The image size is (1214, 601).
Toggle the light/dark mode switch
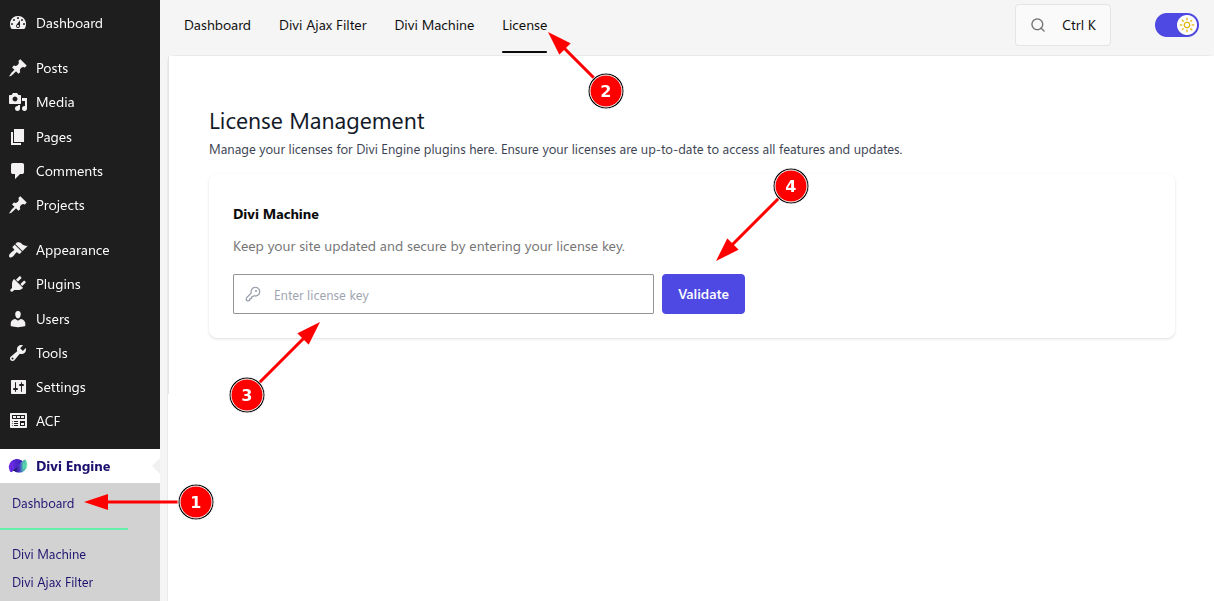point(1176,25)
